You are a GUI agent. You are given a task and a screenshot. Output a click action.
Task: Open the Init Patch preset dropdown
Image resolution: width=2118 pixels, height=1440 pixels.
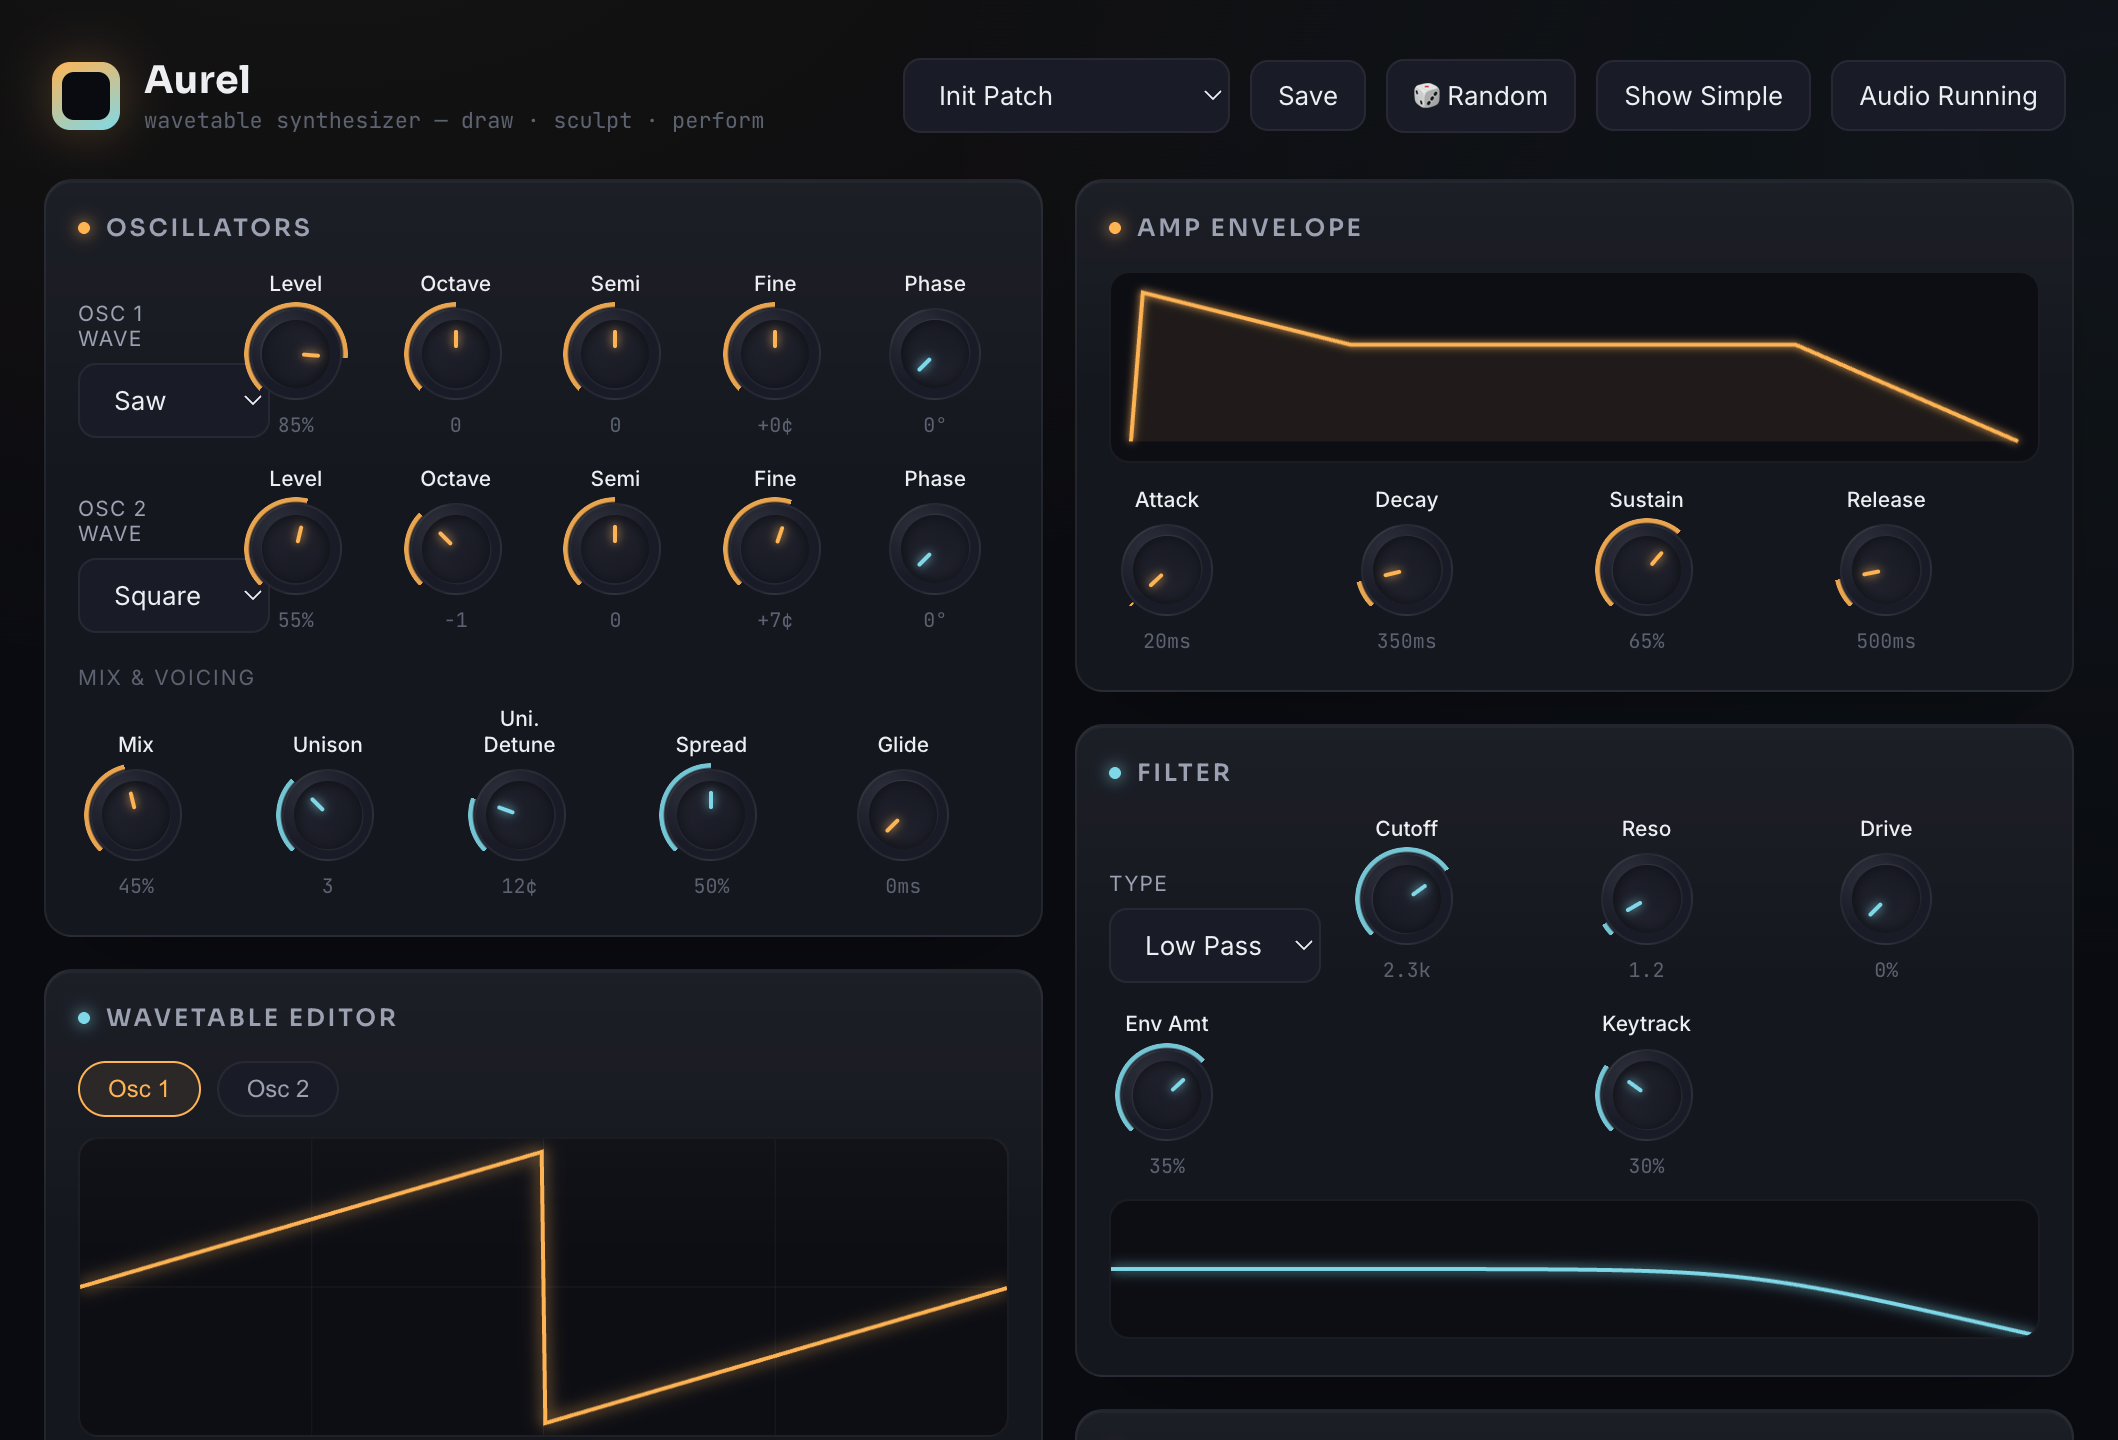tap(1066, 96)
